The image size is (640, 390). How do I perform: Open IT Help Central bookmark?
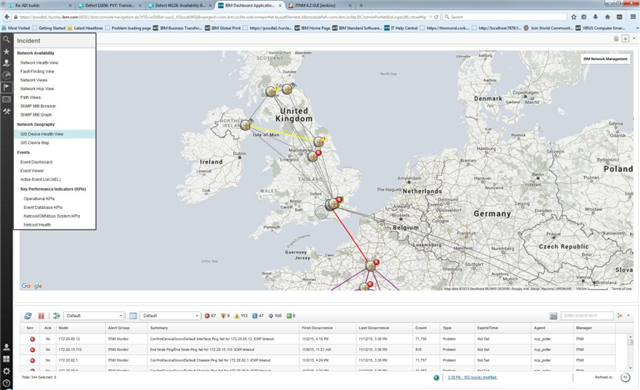401,28
